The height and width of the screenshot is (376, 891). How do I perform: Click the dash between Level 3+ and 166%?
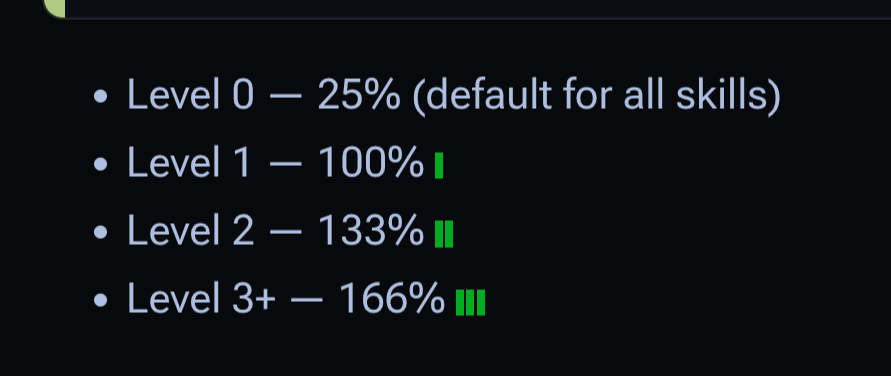307,302
